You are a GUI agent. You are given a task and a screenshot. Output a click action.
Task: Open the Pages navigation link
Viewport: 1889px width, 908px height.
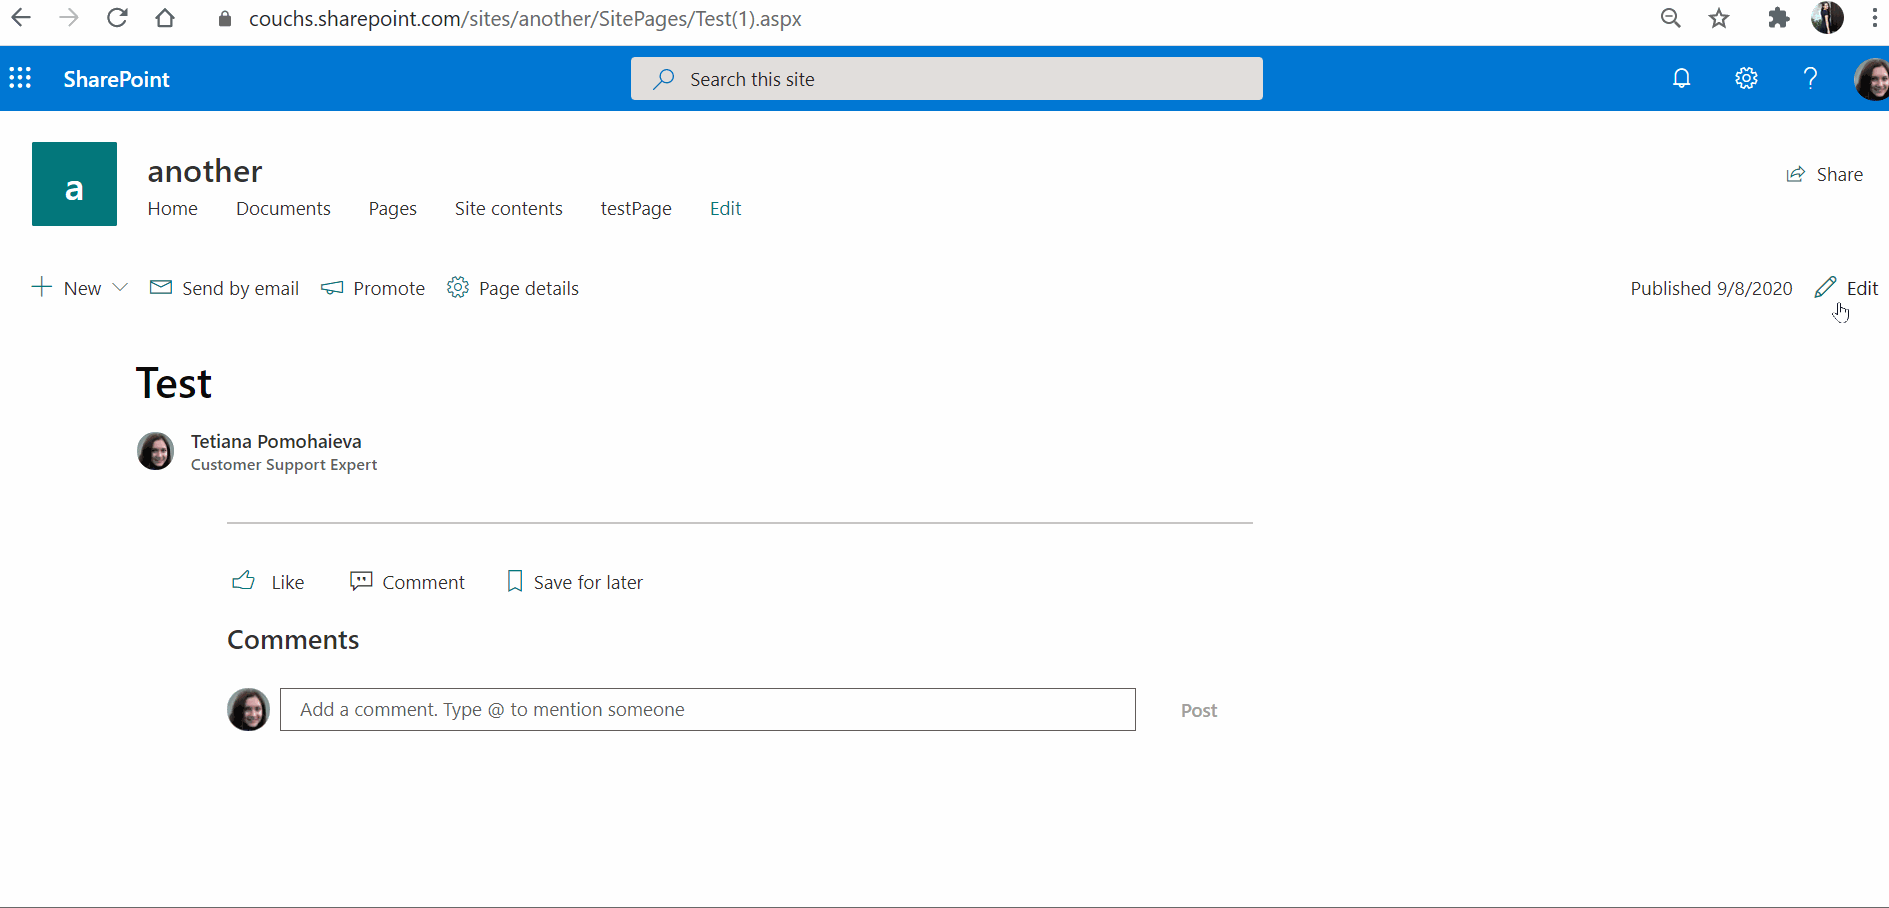tap(392, 208)
